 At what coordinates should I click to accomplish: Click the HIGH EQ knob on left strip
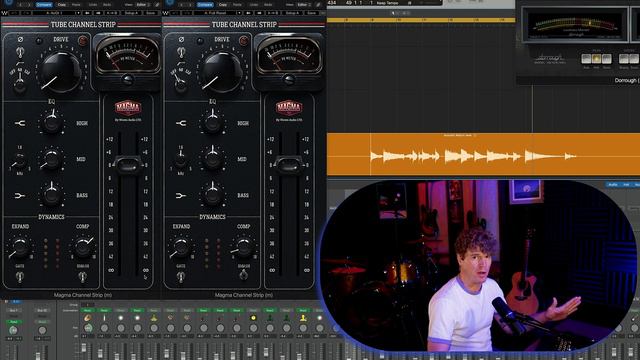51,122
